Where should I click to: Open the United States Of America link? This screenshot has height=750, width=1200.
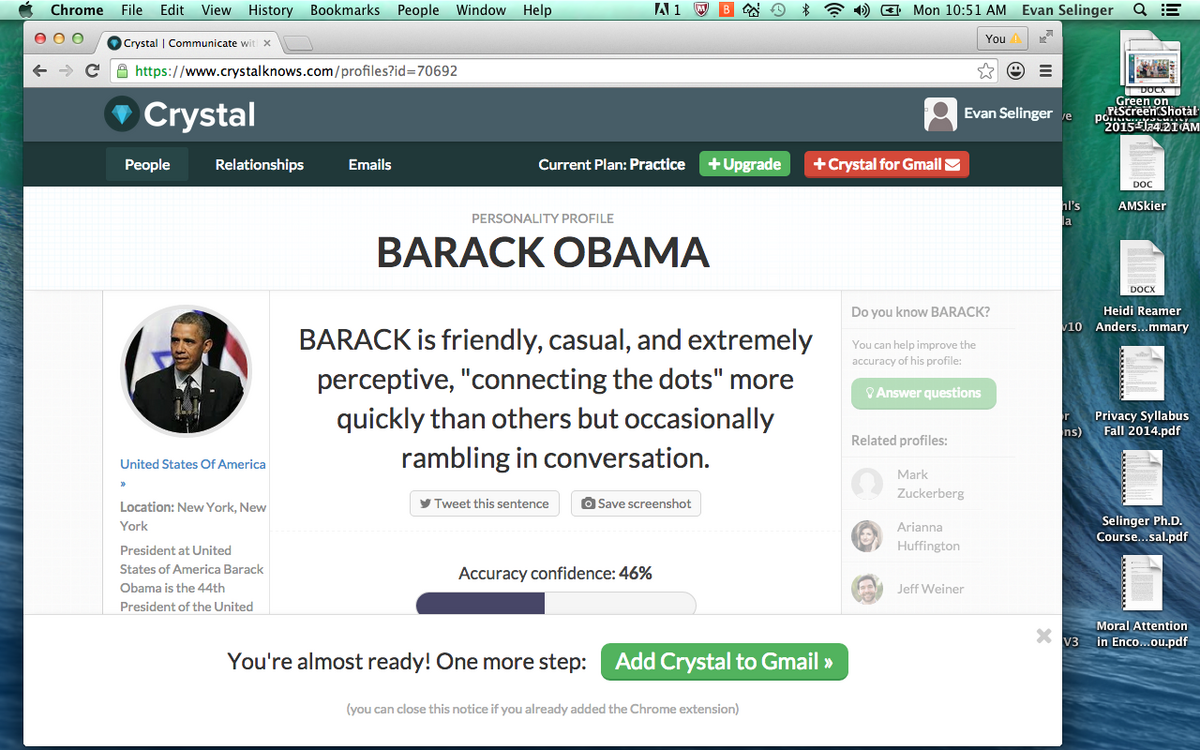click(192, 464)
